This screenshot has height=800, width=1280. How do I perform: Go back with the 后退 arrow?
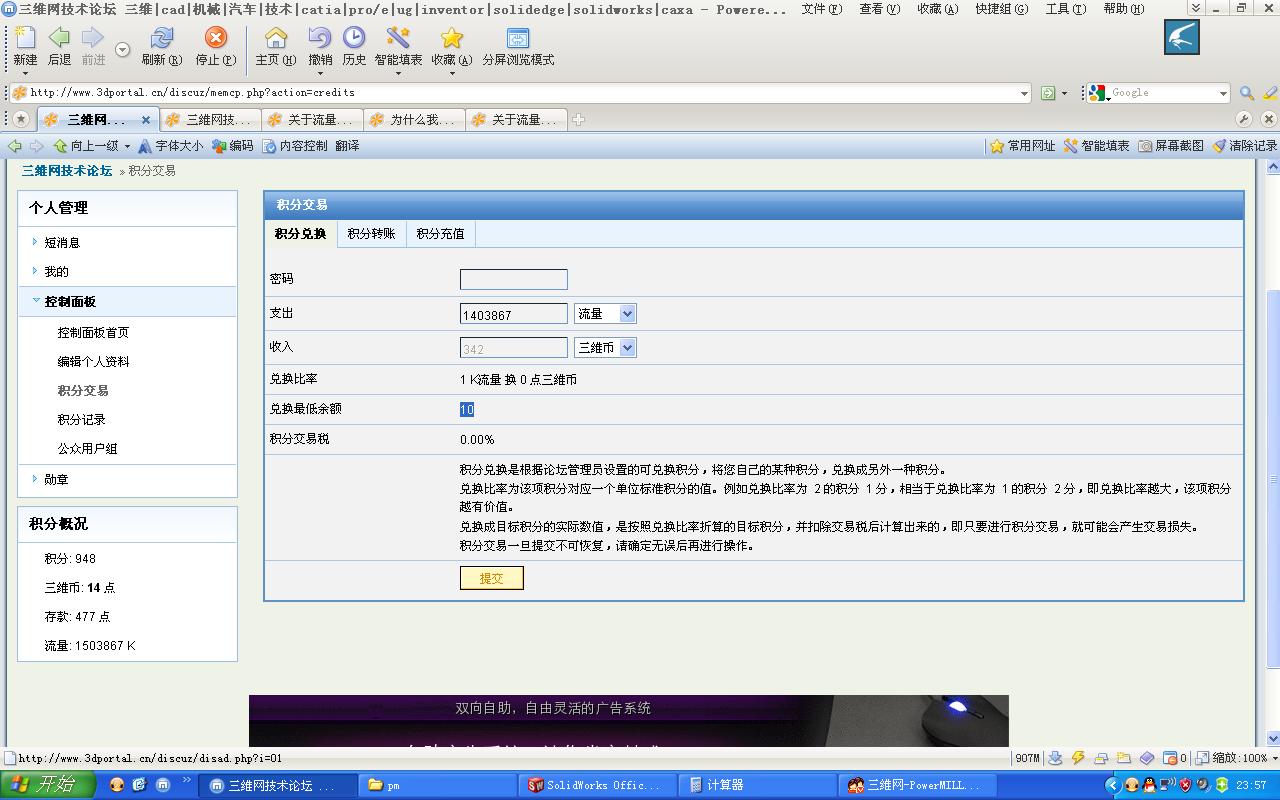tap(59, 39)
